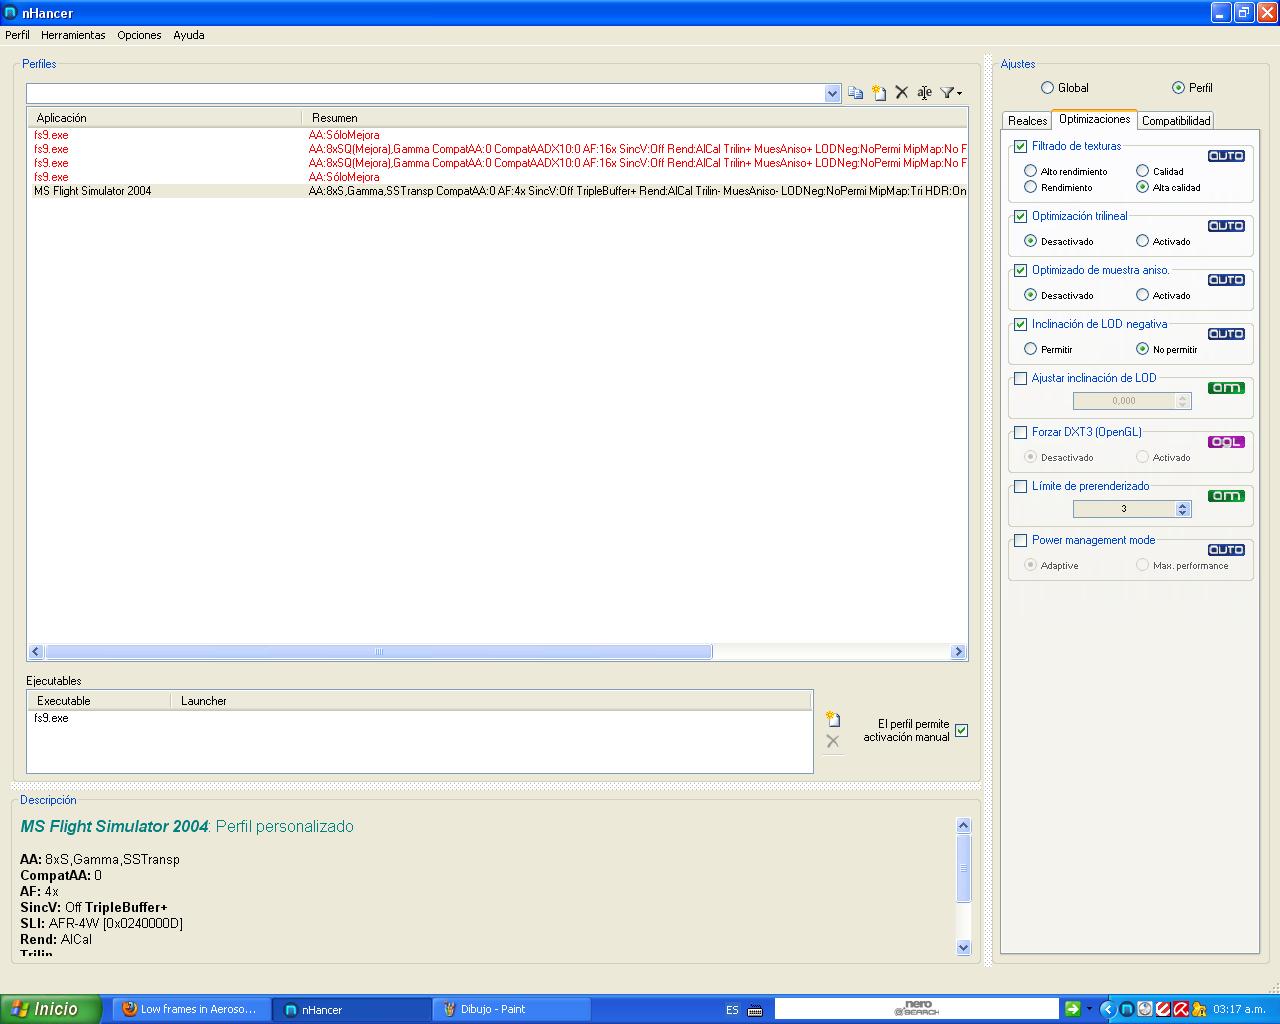Open the profile filter funnel menu
Image resolution: width=1280 pixels, height=1024 pixels.
pyautogui.click(x=952, y=93)
